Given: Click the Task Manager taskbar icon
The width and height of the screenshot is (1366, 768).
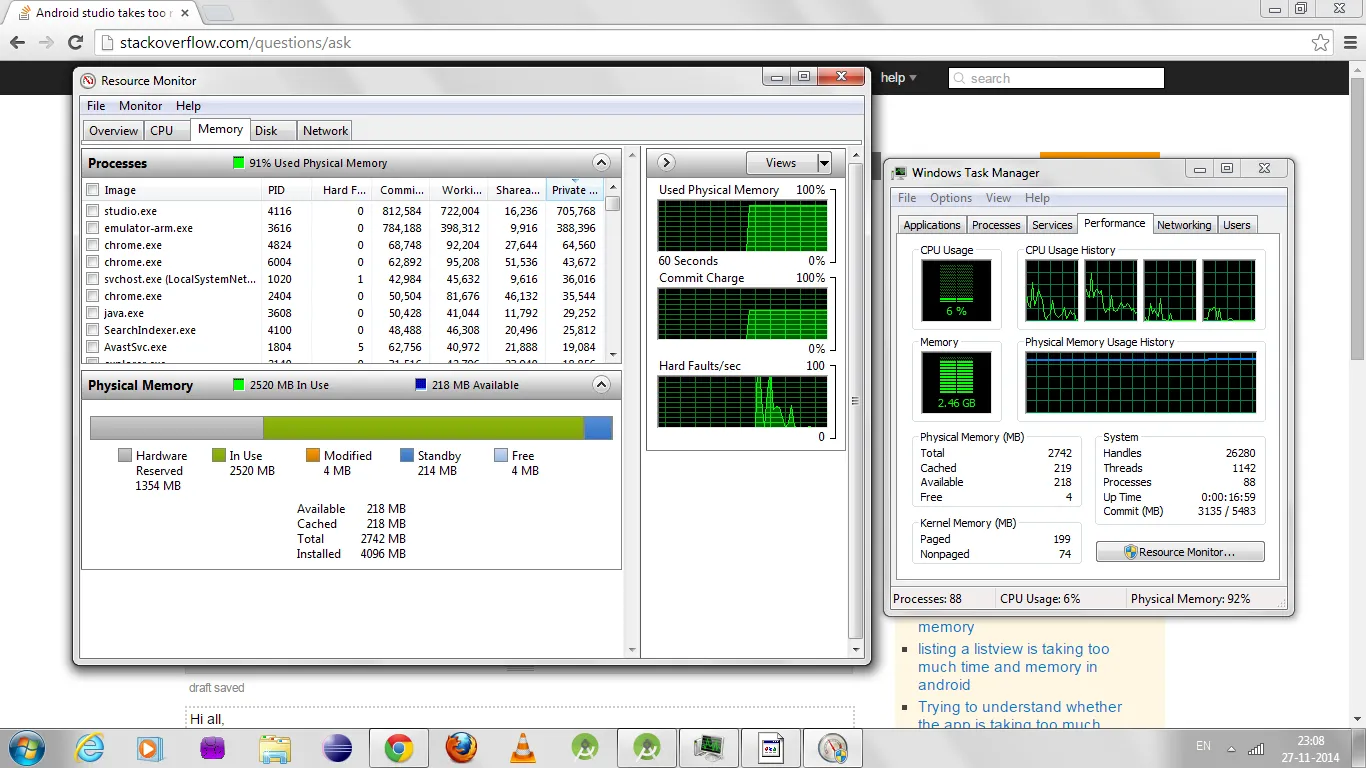Looking at the screenshot, I should tap(709, 748).
